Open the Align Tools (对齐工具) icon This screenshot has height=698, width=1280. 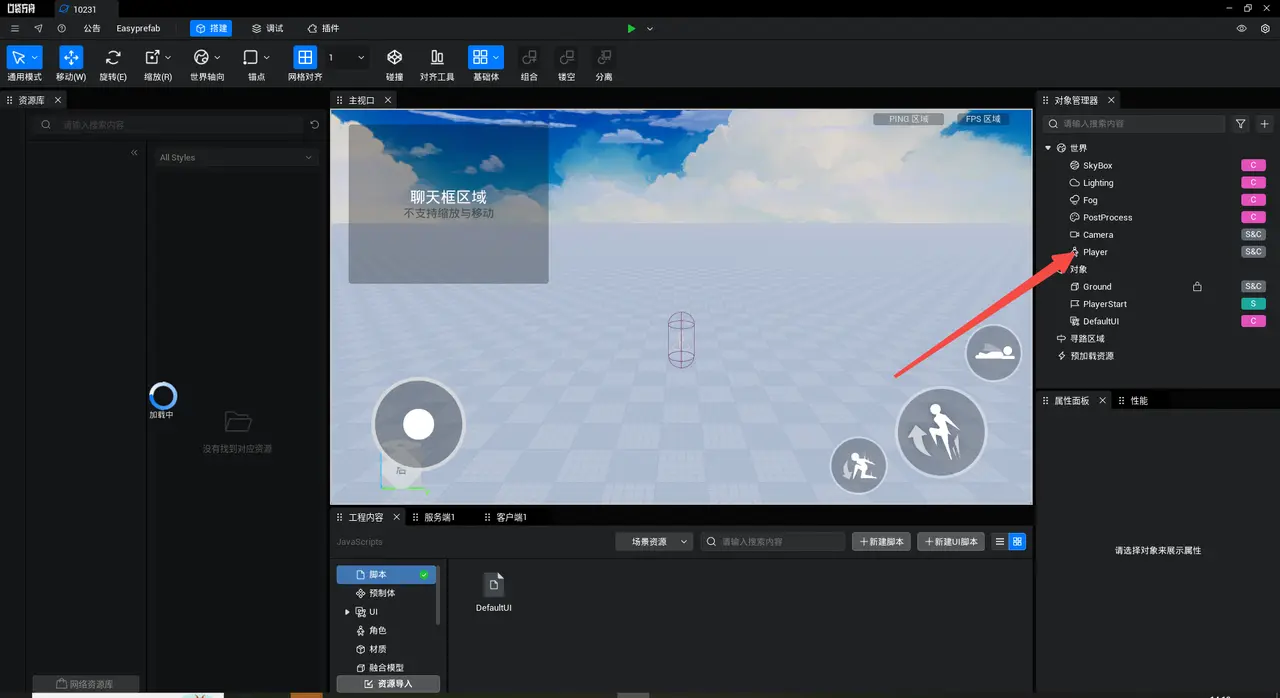click(x=437, y=58)
